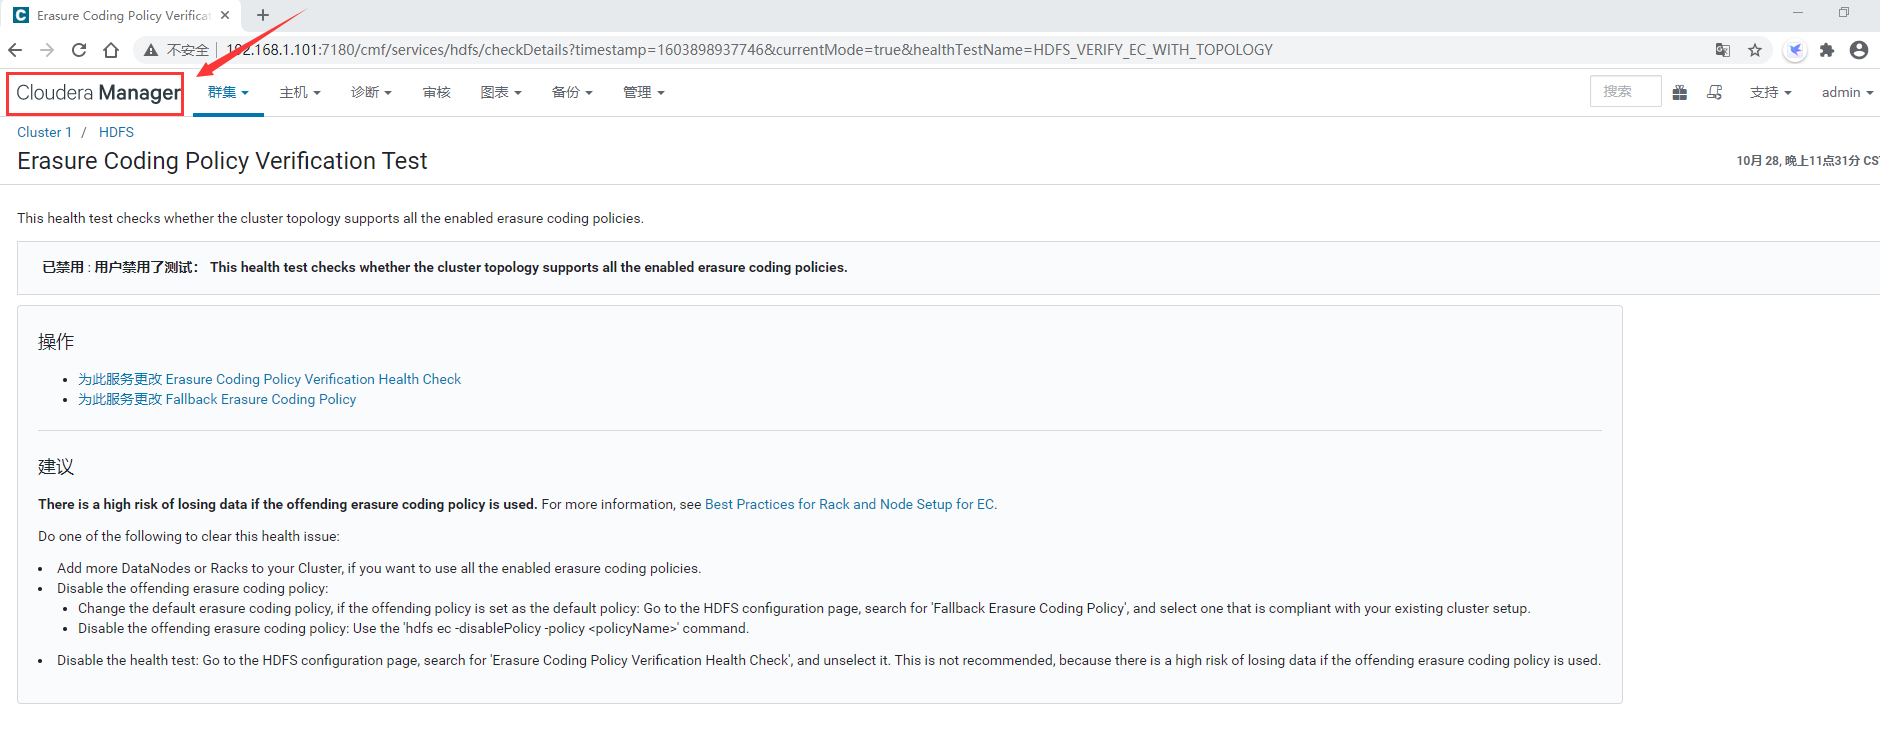Open the translate page icon
1880x750 pixels.
click(x=1723, y=50)
